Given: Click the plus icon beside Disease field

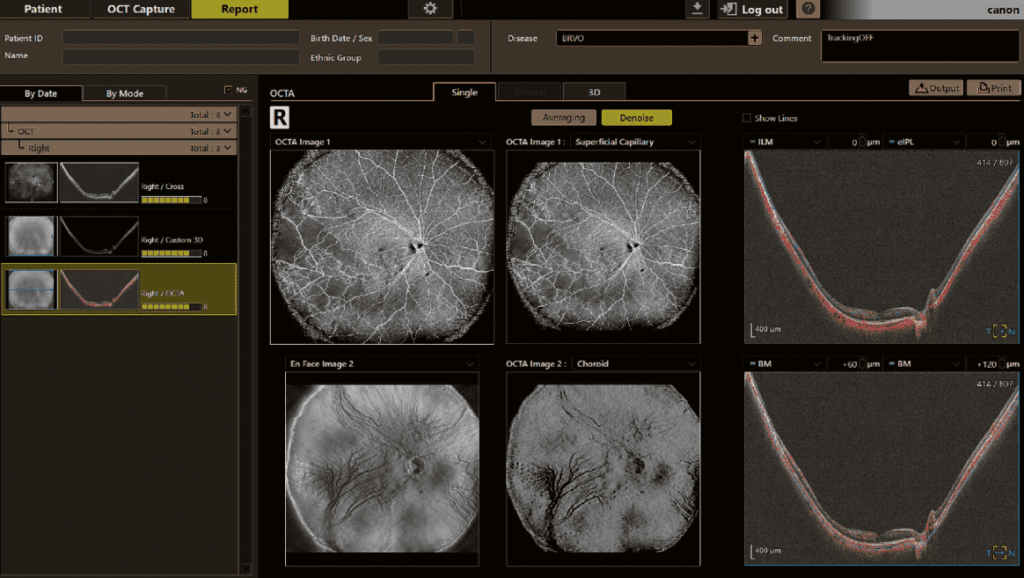Looking at the screenshot, I should 754,38.
